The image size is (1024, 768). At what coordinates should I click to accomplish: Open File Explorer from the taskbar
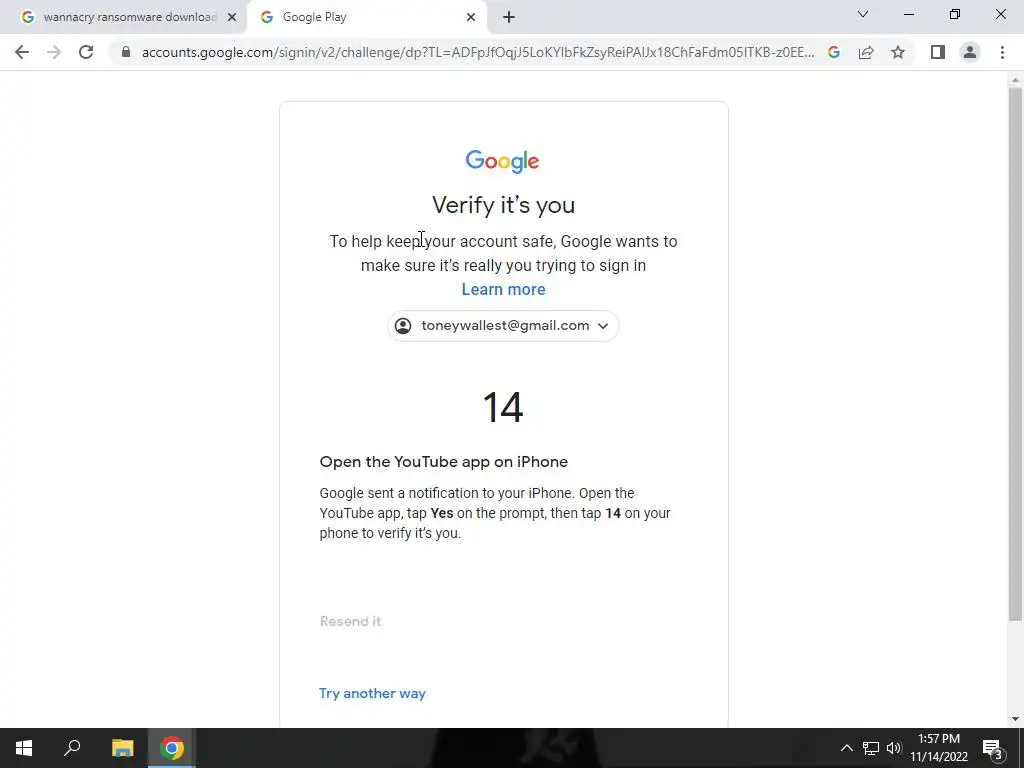tap(123, 748)
